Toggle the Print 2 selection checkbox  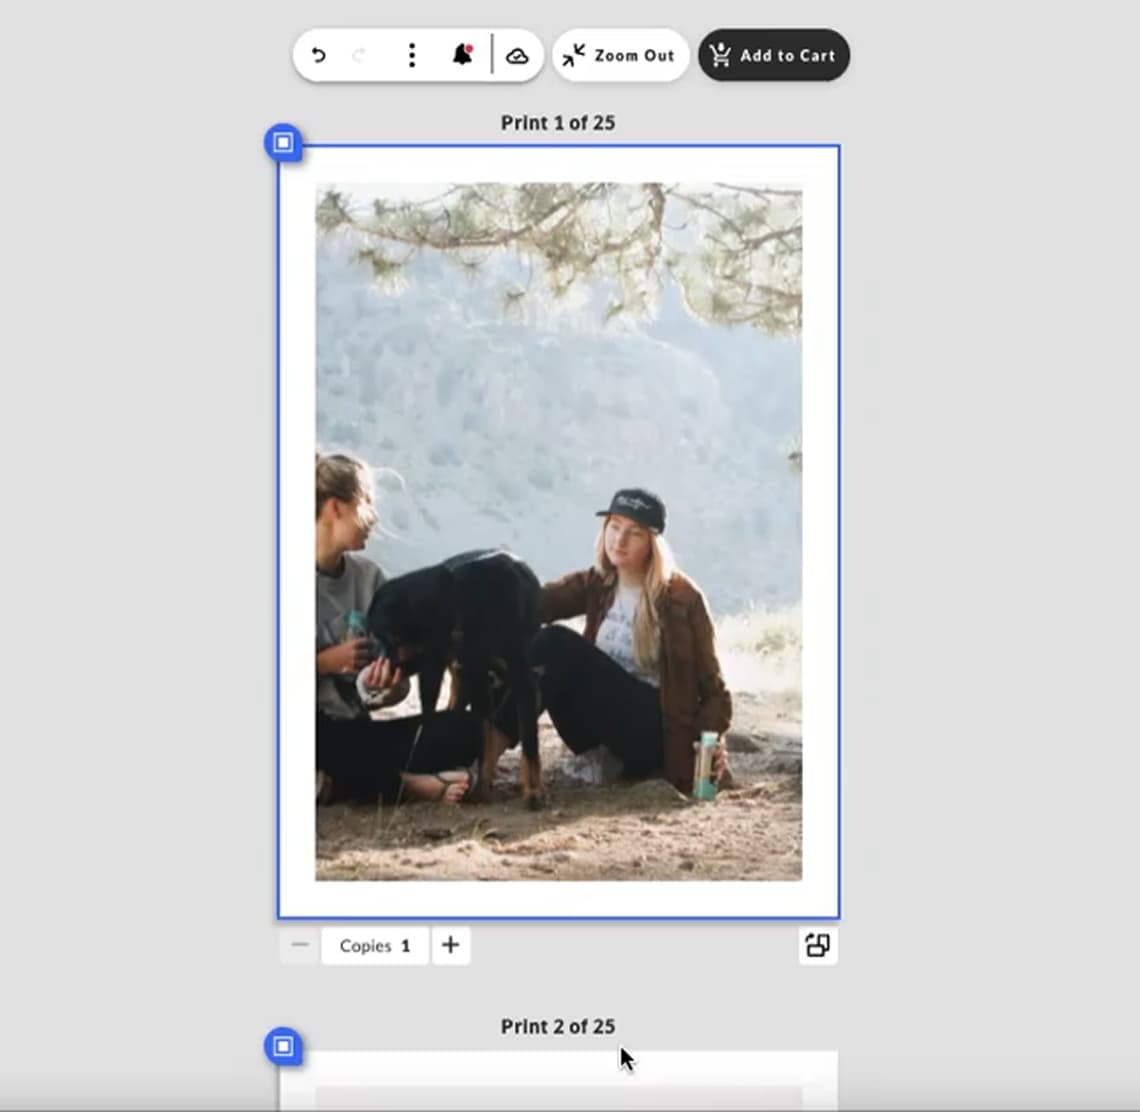[x=283, y=1046]
